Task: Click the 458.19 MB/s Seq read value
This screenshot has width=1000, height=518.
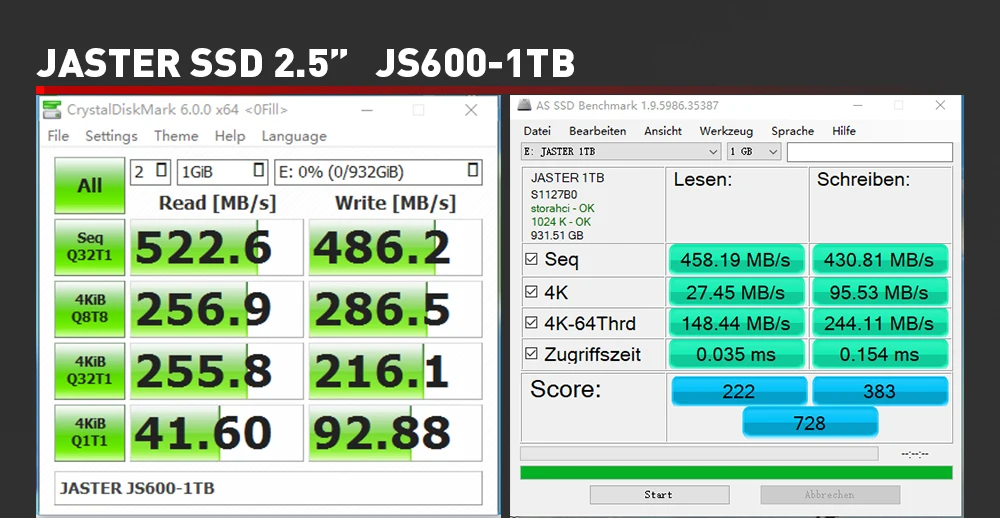Action: (x=737, y=260)
